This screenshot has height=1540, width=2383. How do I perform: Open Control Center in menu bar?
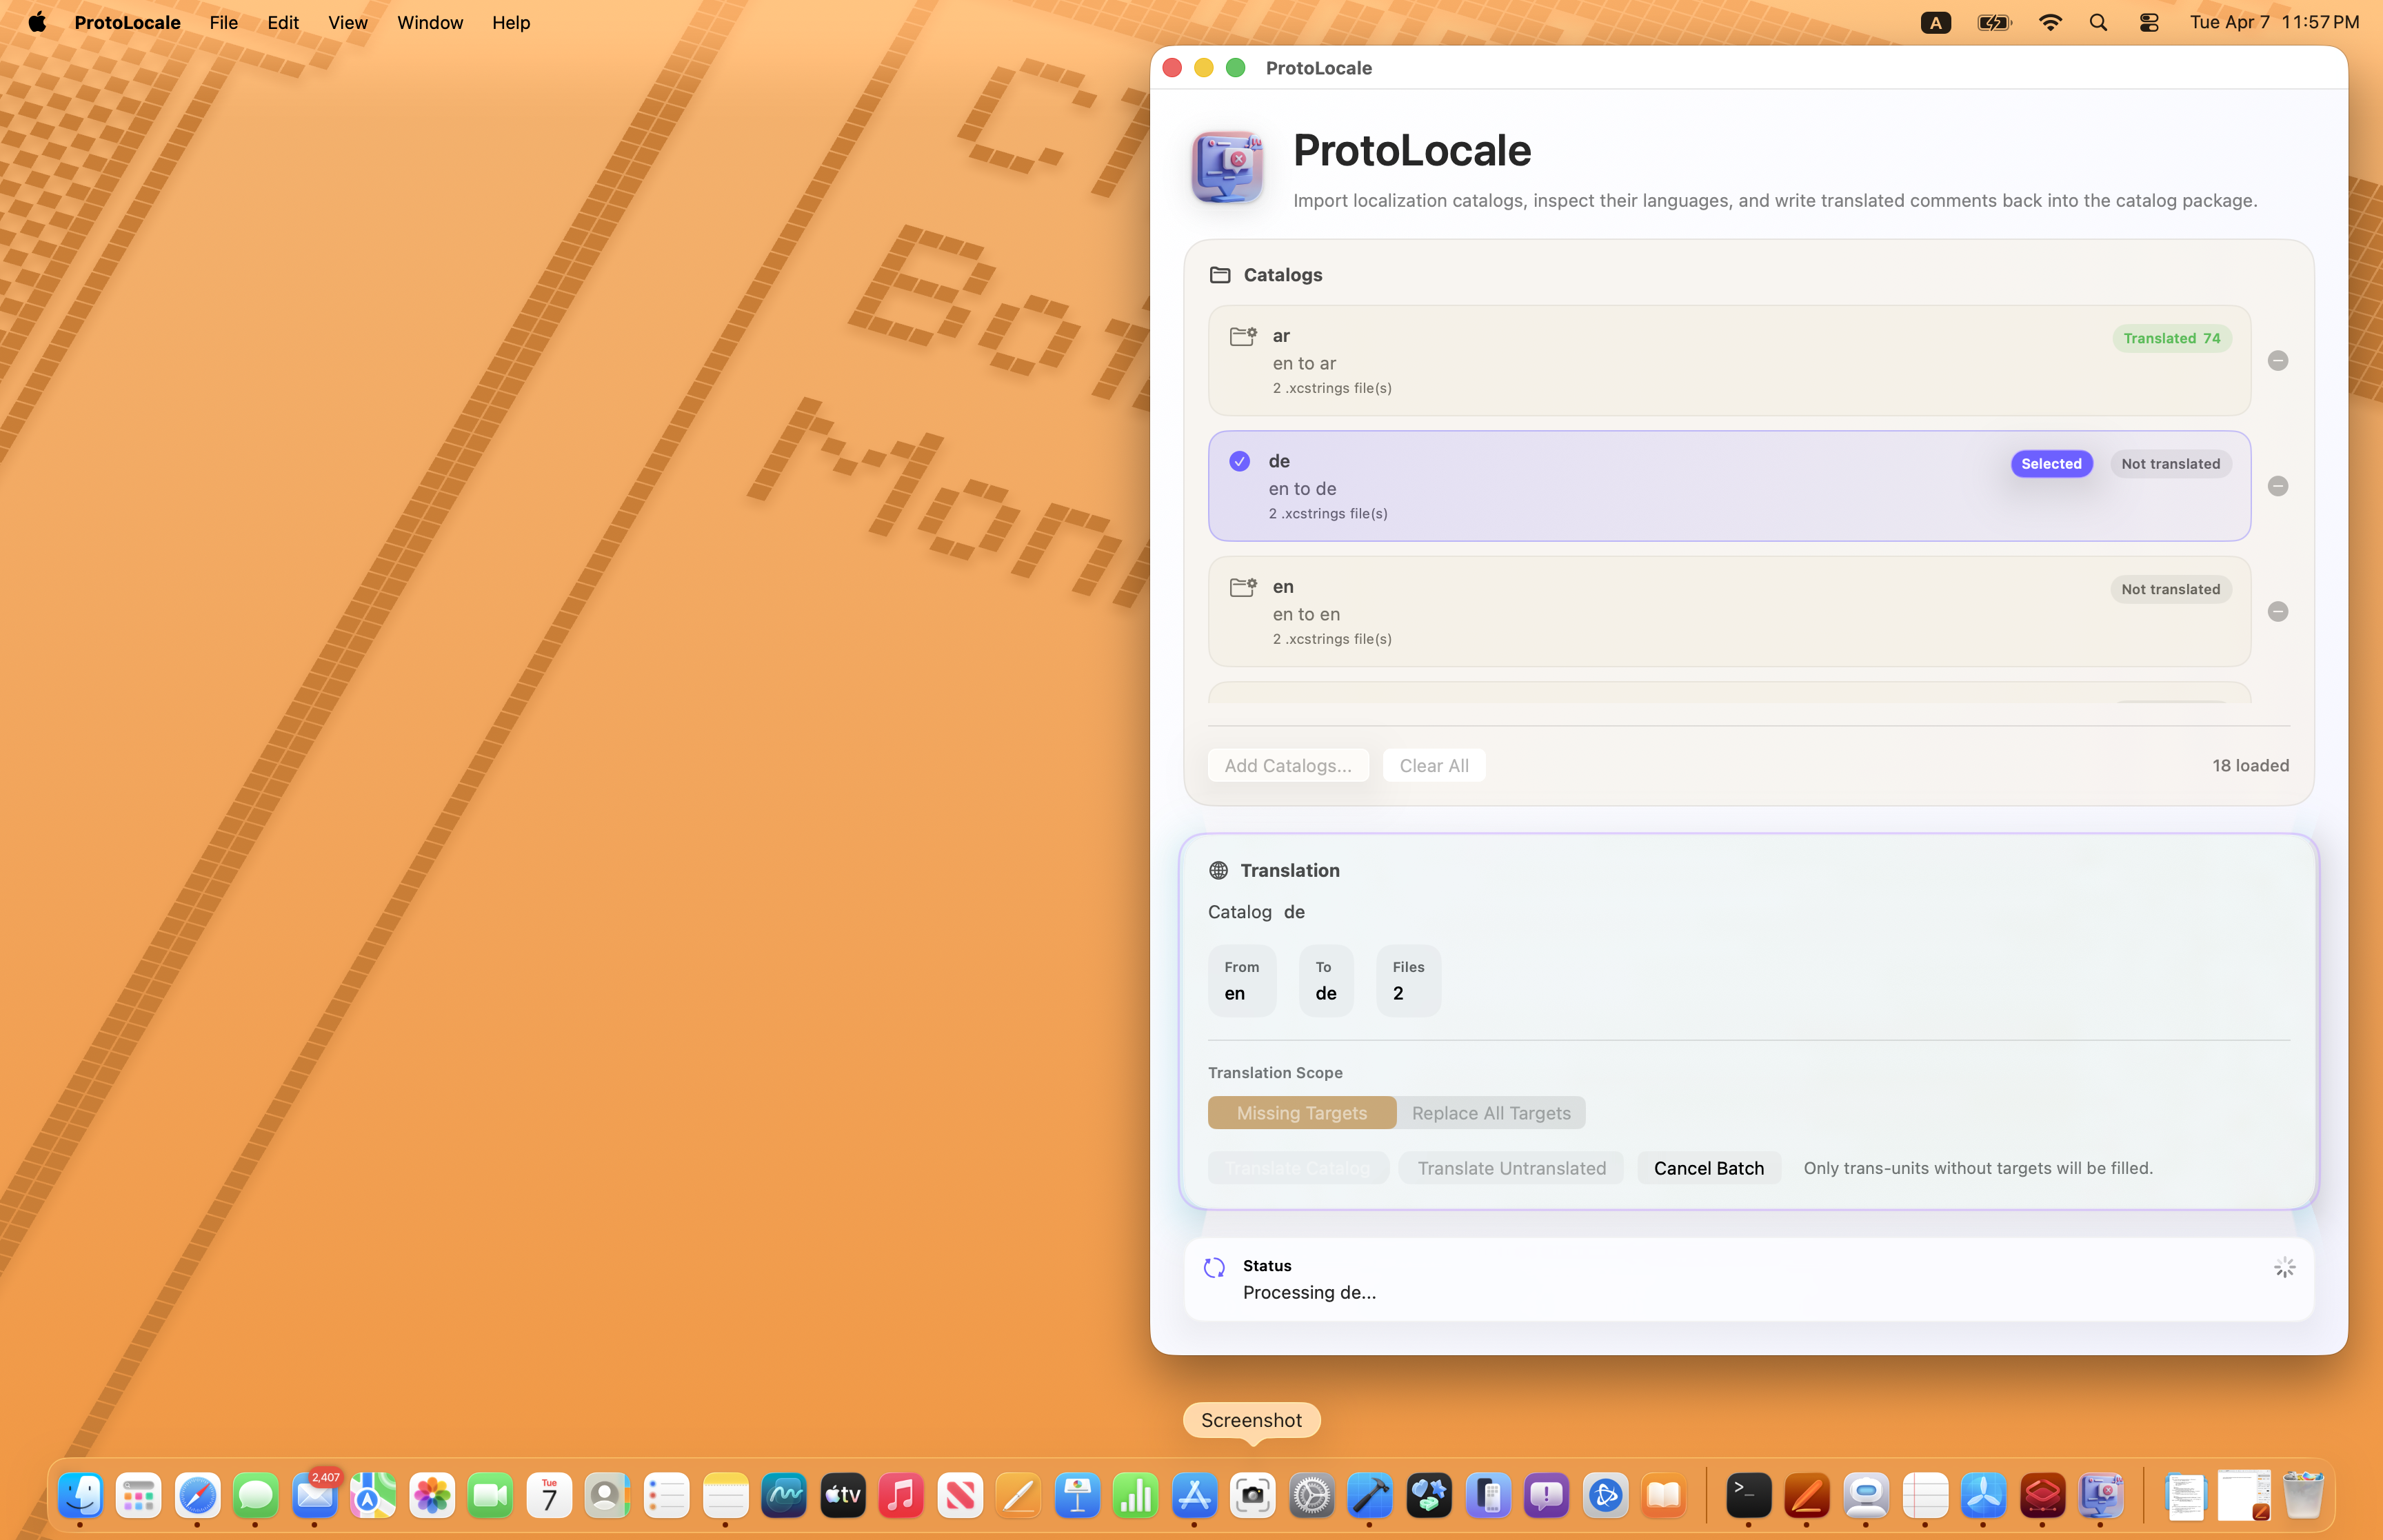tap(2148, 22)
